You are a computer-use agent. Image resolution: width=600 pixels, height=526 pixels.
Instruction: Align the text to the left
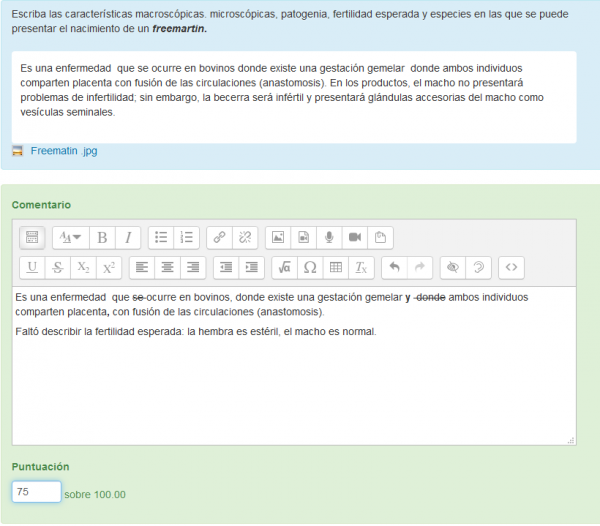pos(142,267)
